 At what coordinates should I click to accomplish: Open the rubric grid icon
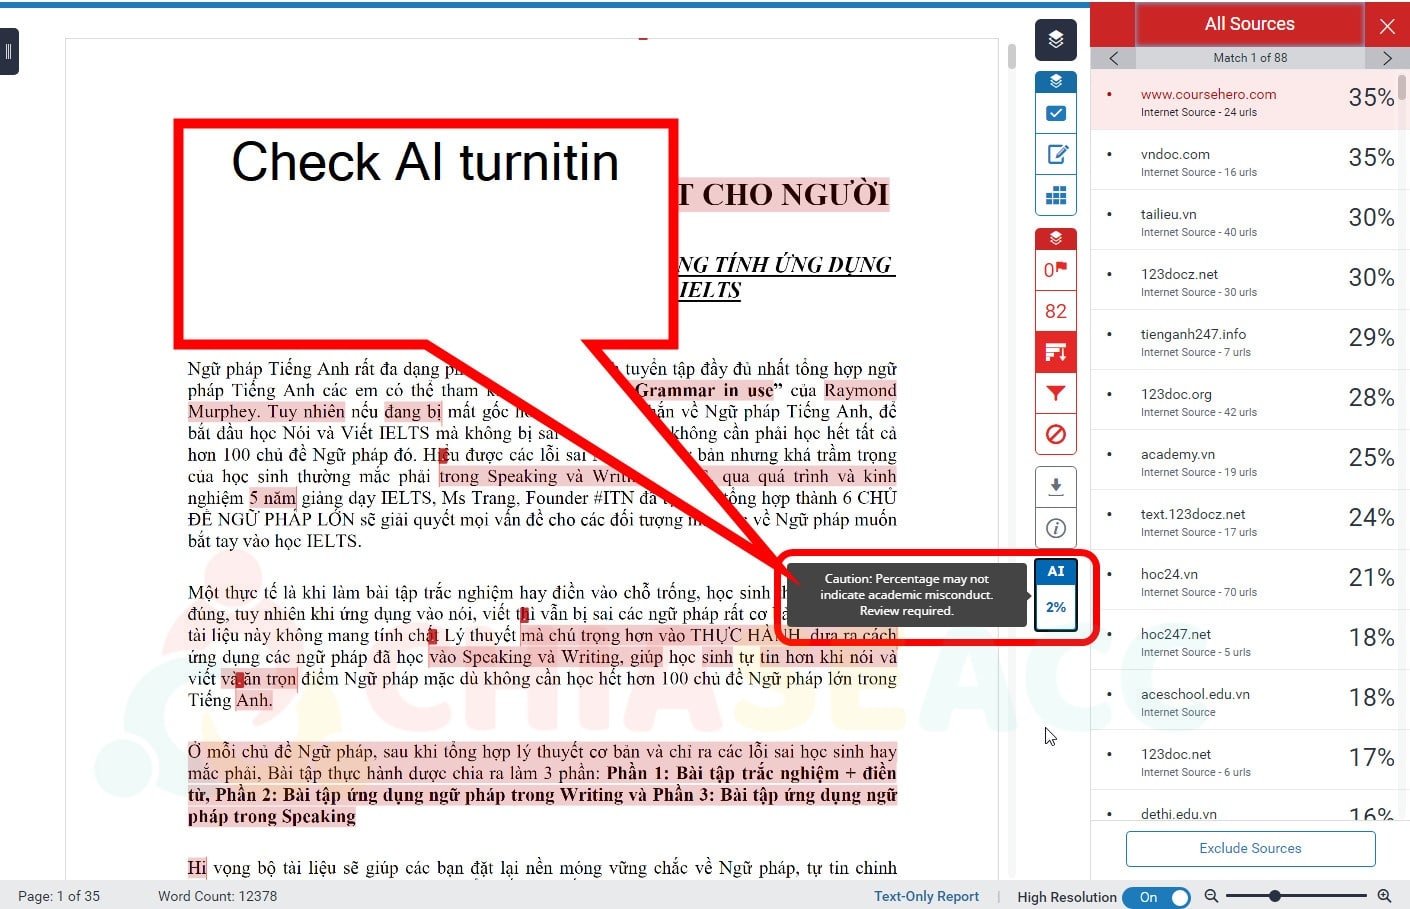coord(1056,195)
